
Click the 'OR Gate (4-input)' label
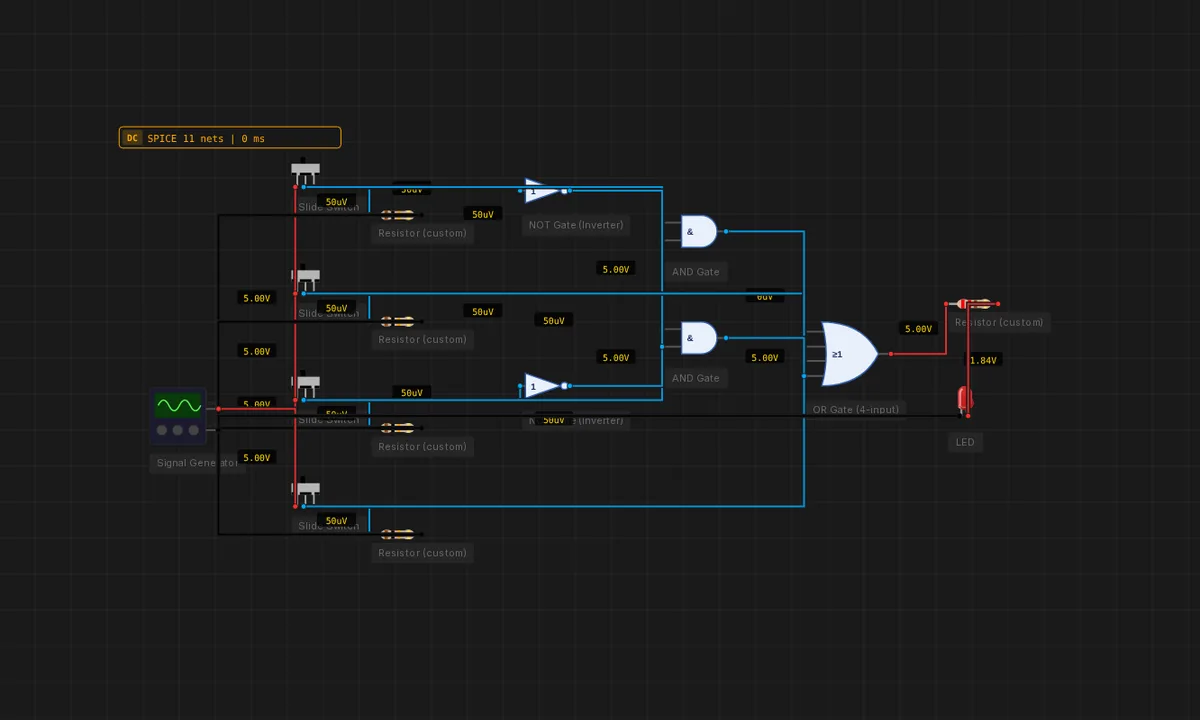coord(855,410)
